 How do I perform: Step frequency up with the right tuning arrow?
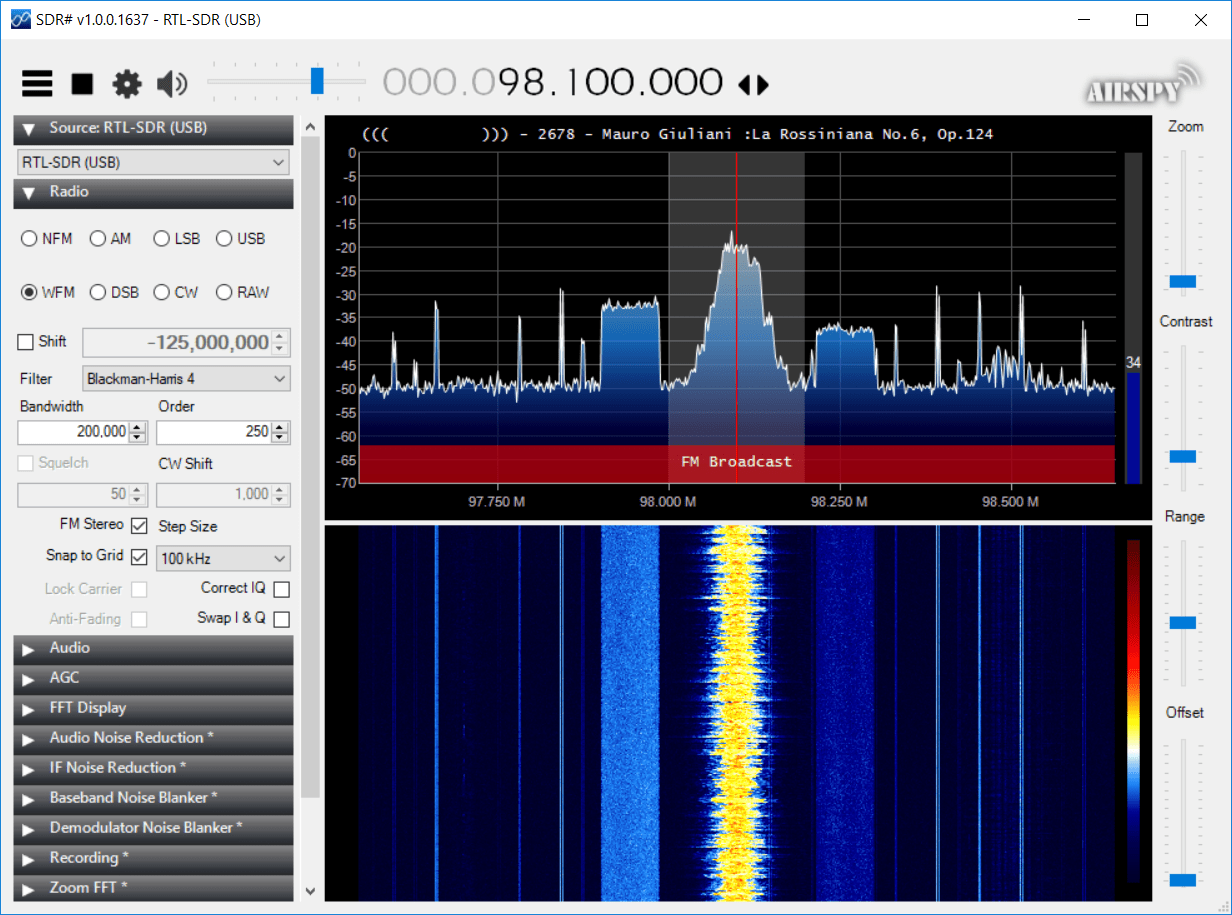point(762,85)
